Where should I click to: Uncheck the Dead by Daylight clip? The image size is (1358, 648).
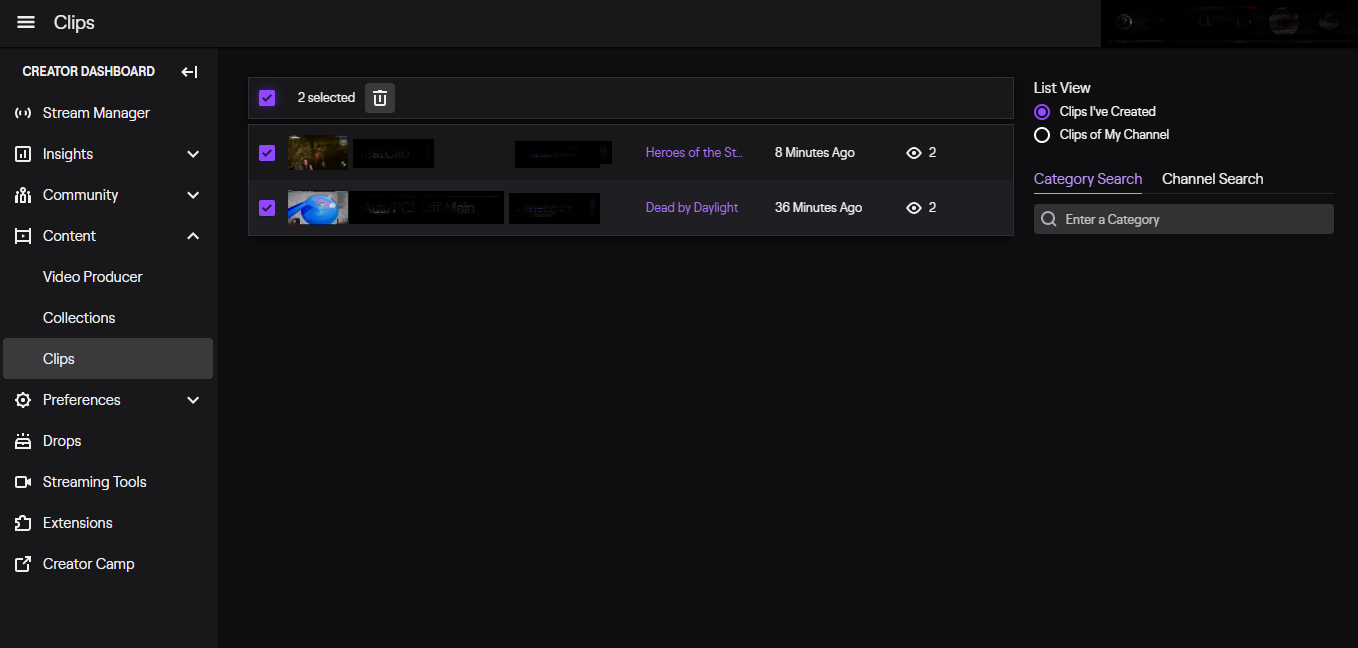[267, 208]
